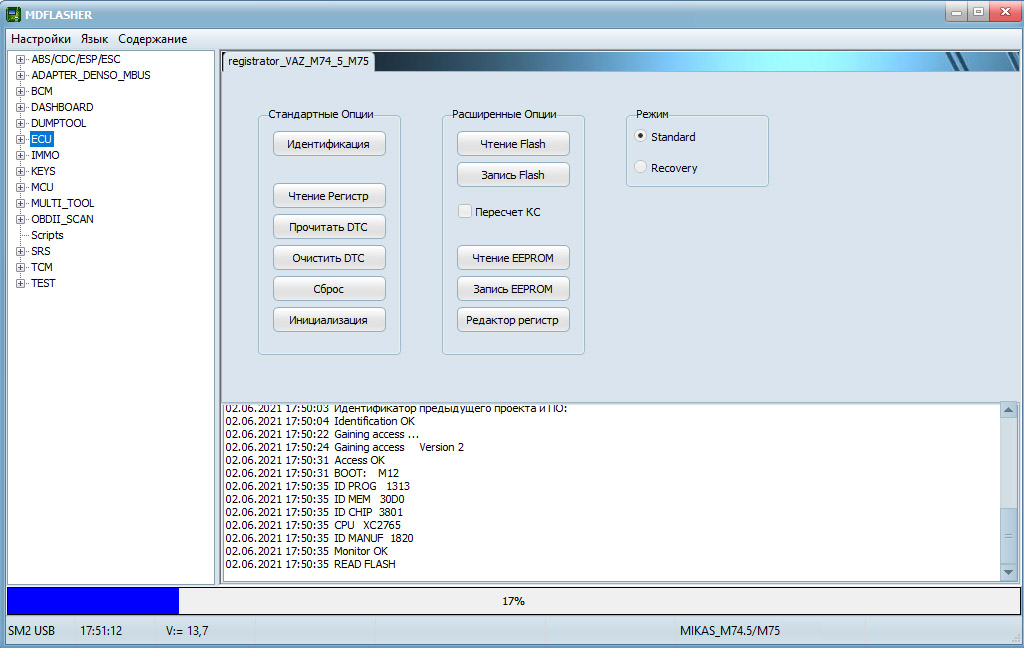Select the Recovery mode radio button
1024x648 pixels.
pyautogui.click(x=641, y=167)
